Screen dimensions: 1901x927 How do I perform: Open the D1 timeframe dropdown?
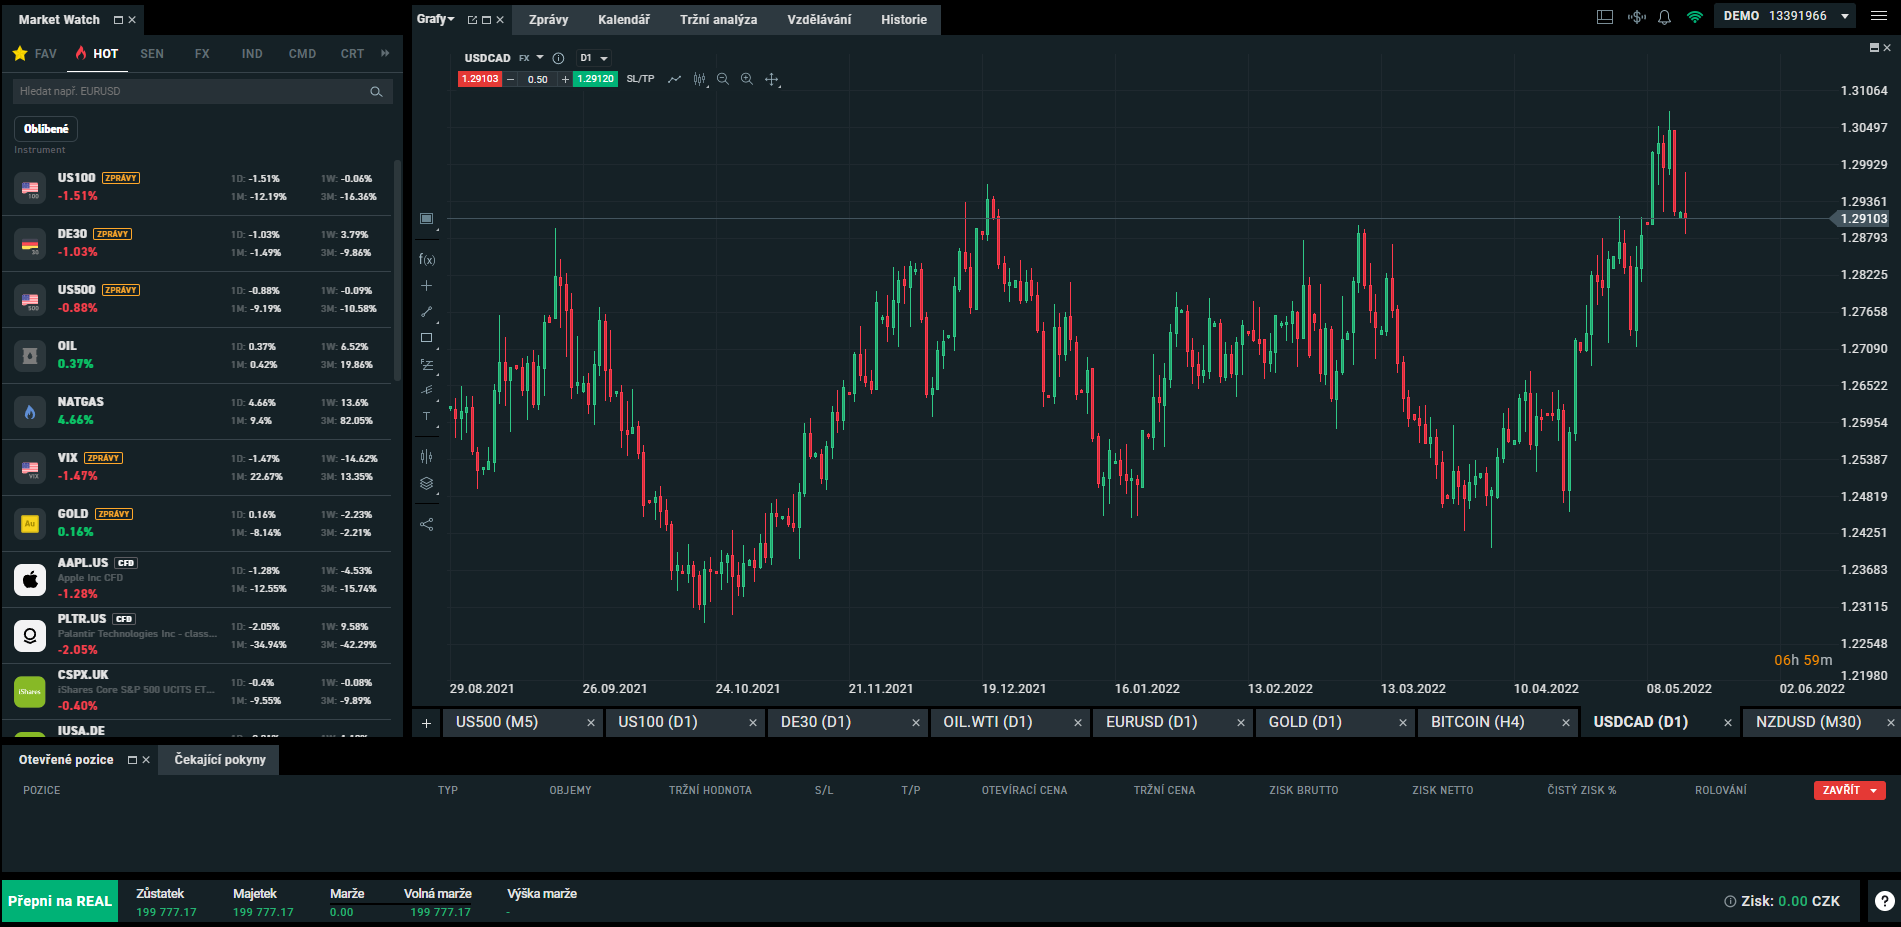[594, 58]
